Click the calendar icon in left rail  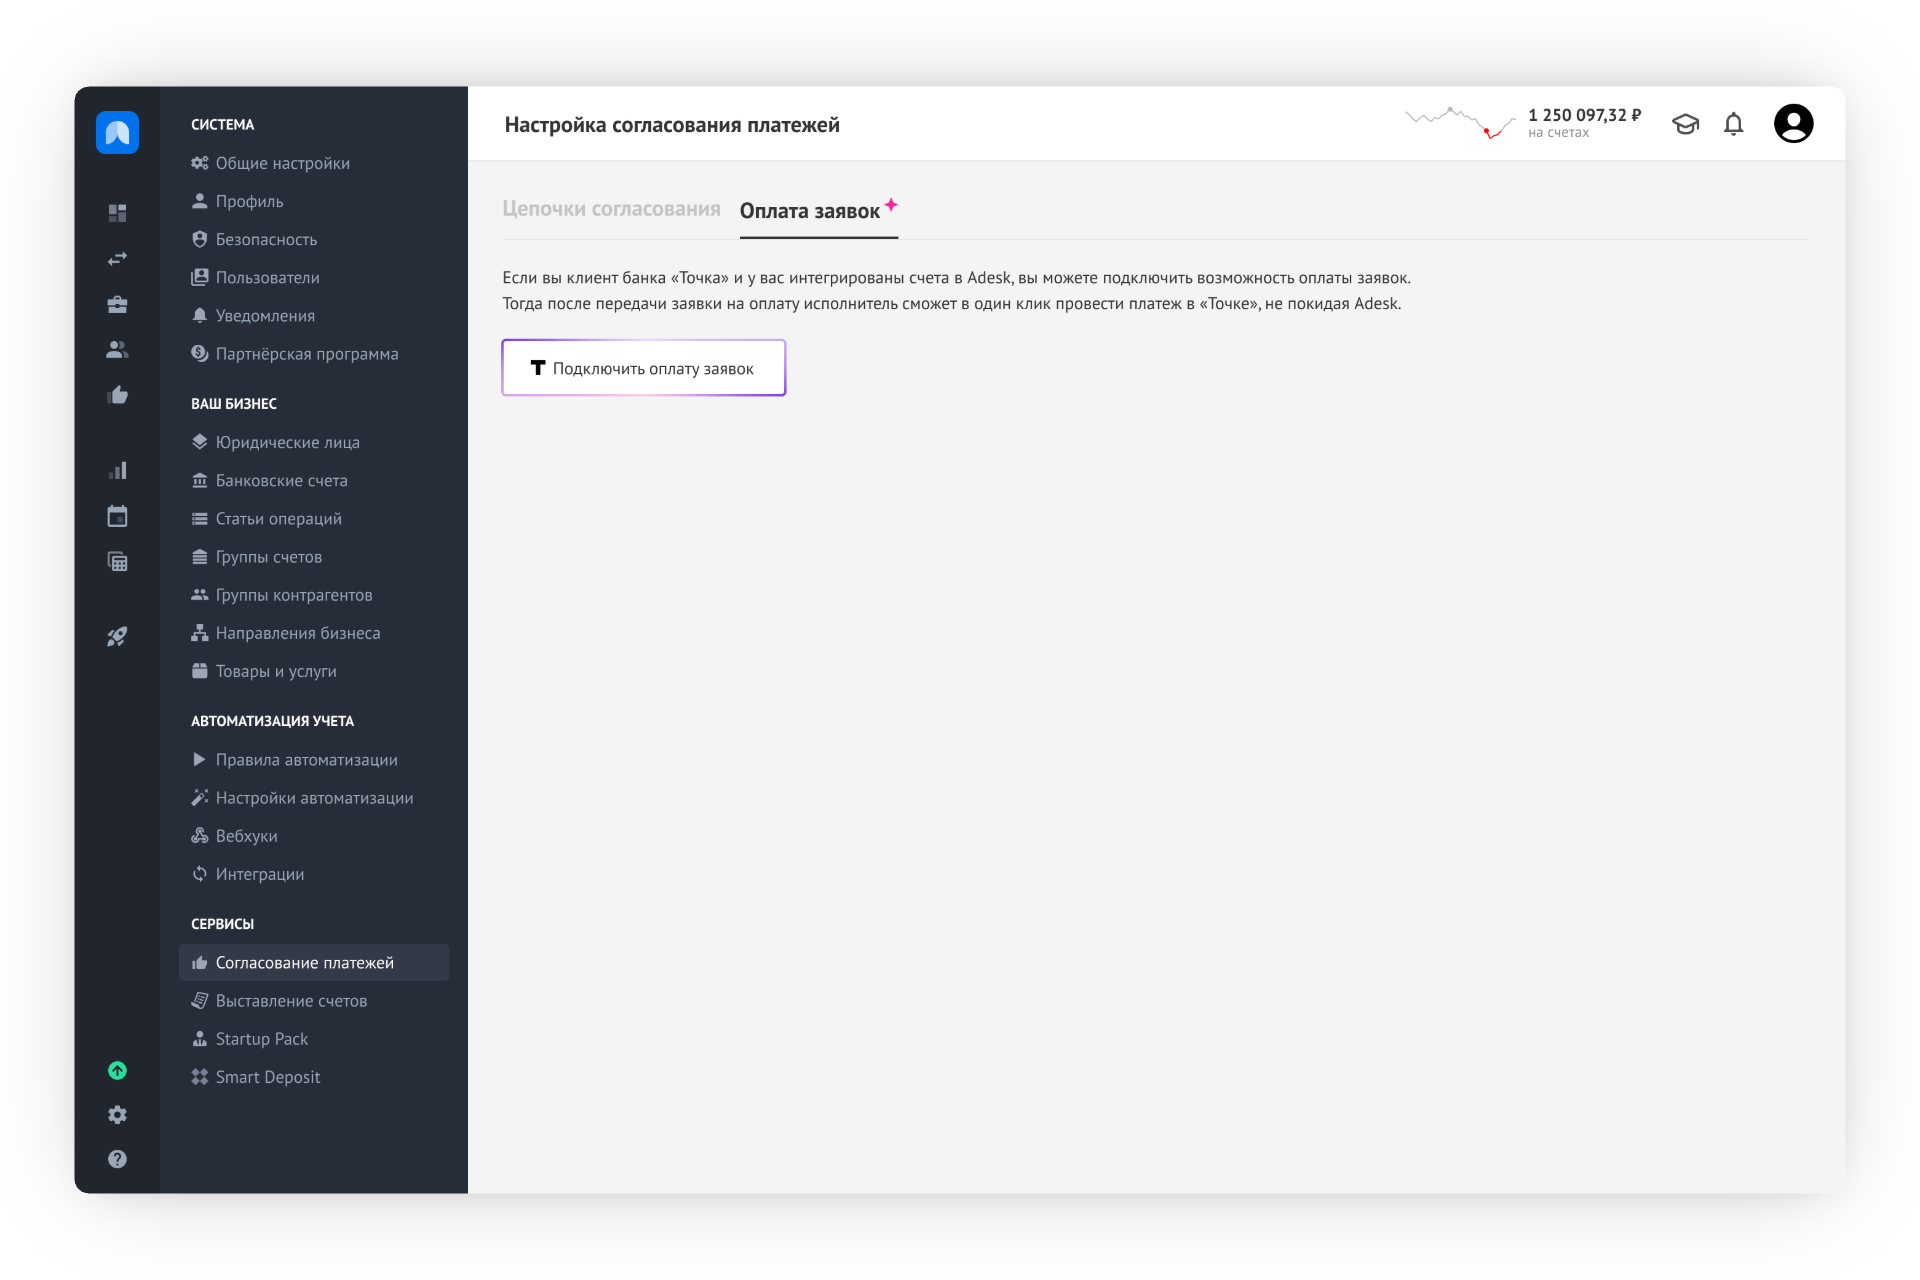click(117, 516)
